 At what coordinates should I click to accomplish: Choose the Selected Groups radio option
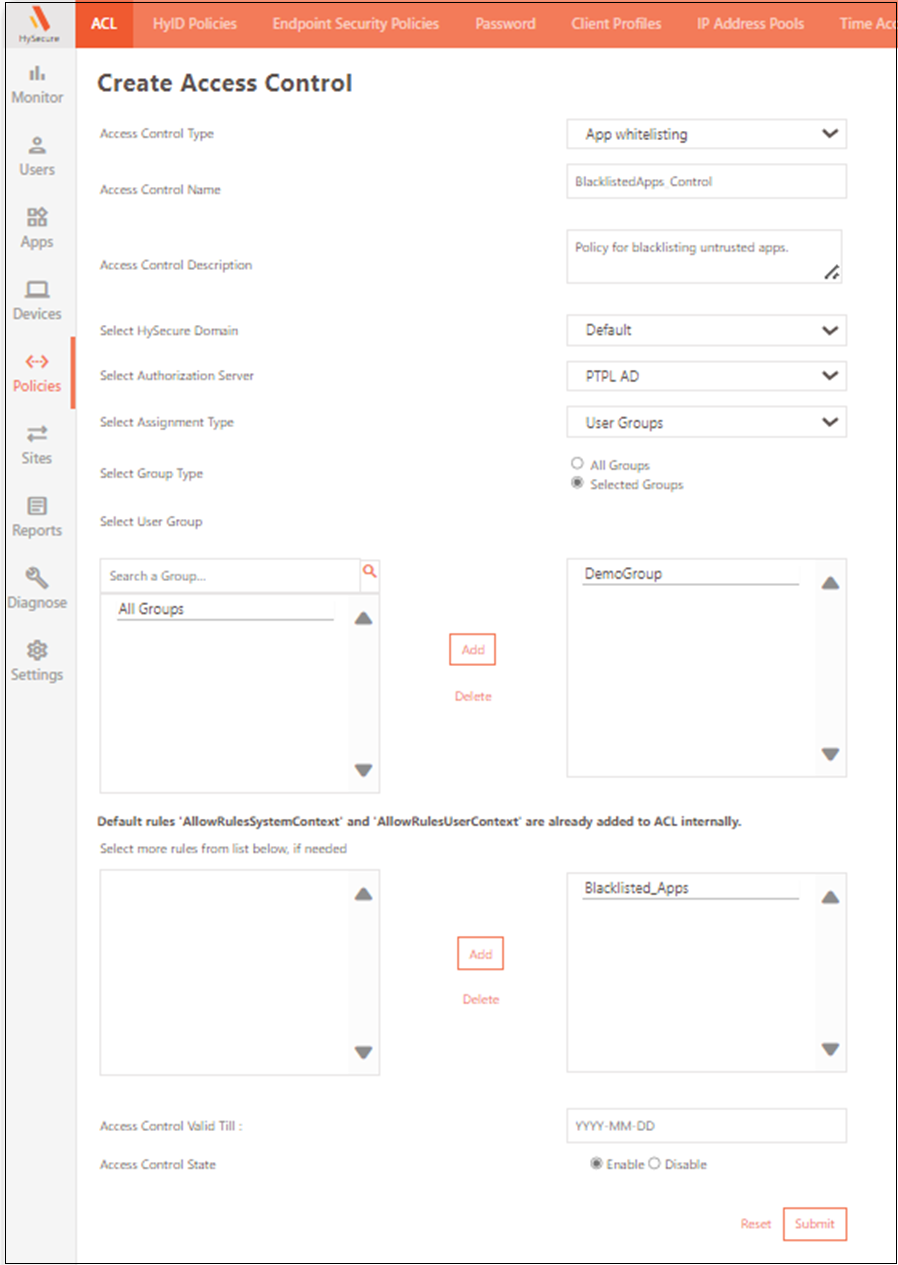(577, 483)
